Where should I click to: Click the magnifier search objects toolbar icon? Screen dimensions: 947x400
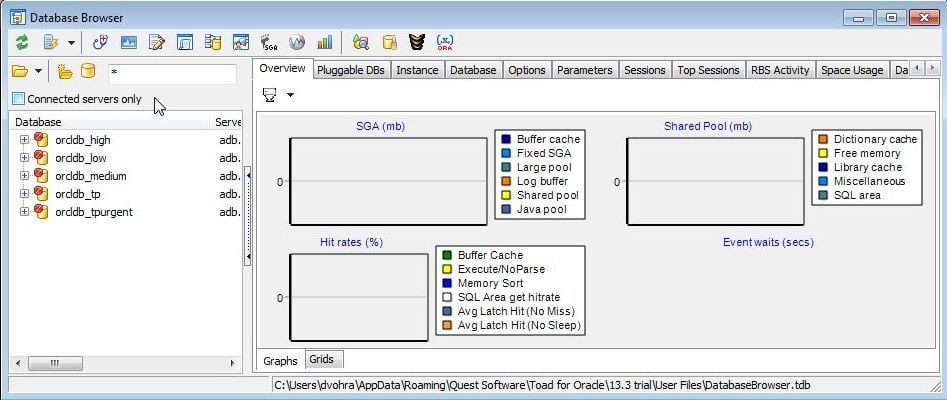361,42
